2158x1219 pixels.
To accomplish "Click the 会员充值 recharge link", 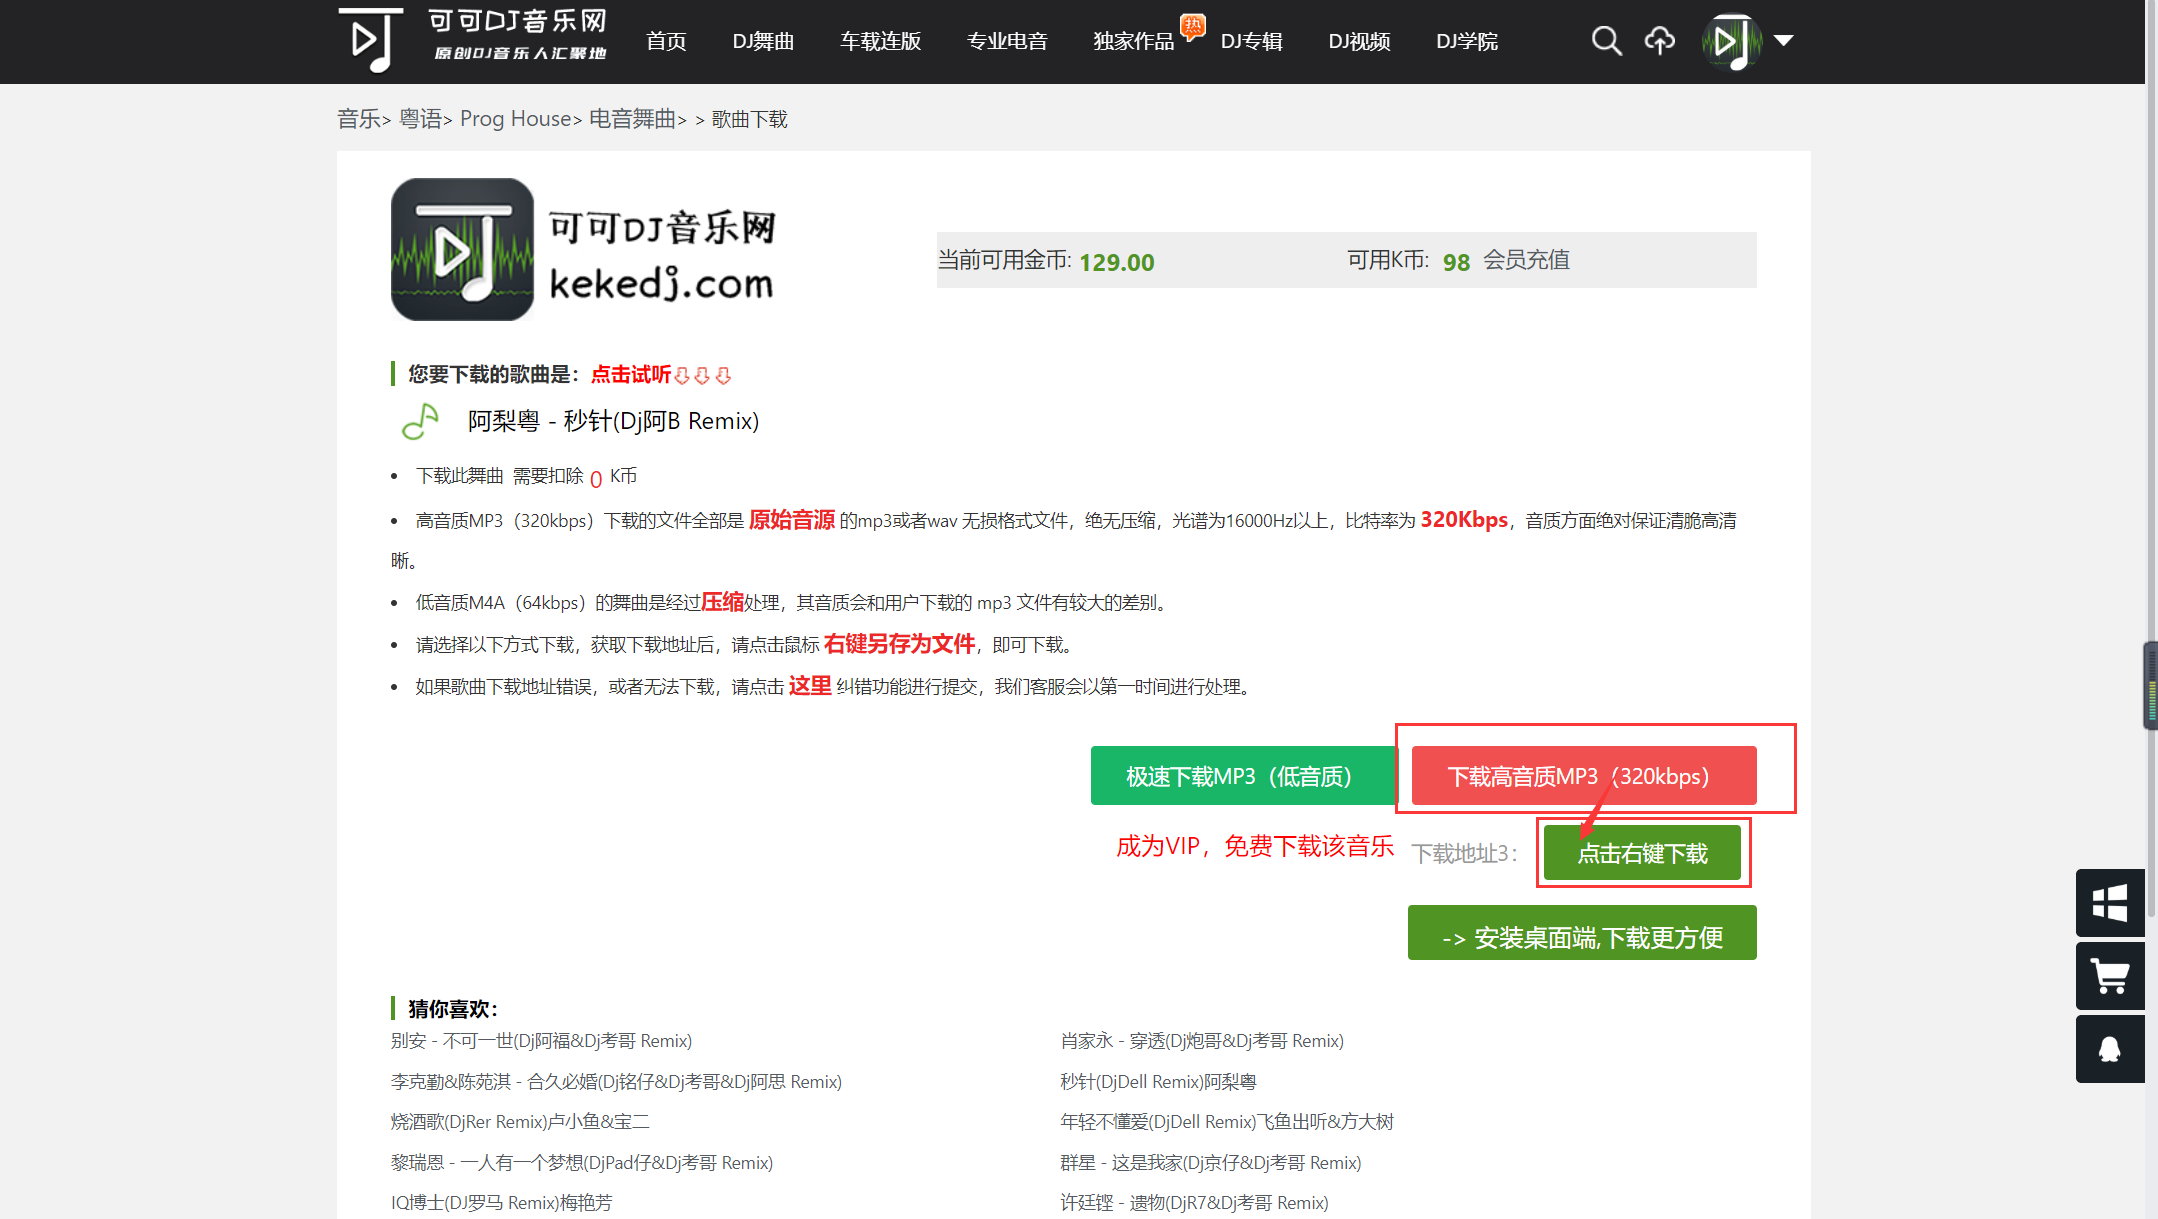I will (x=1526, y=260).
